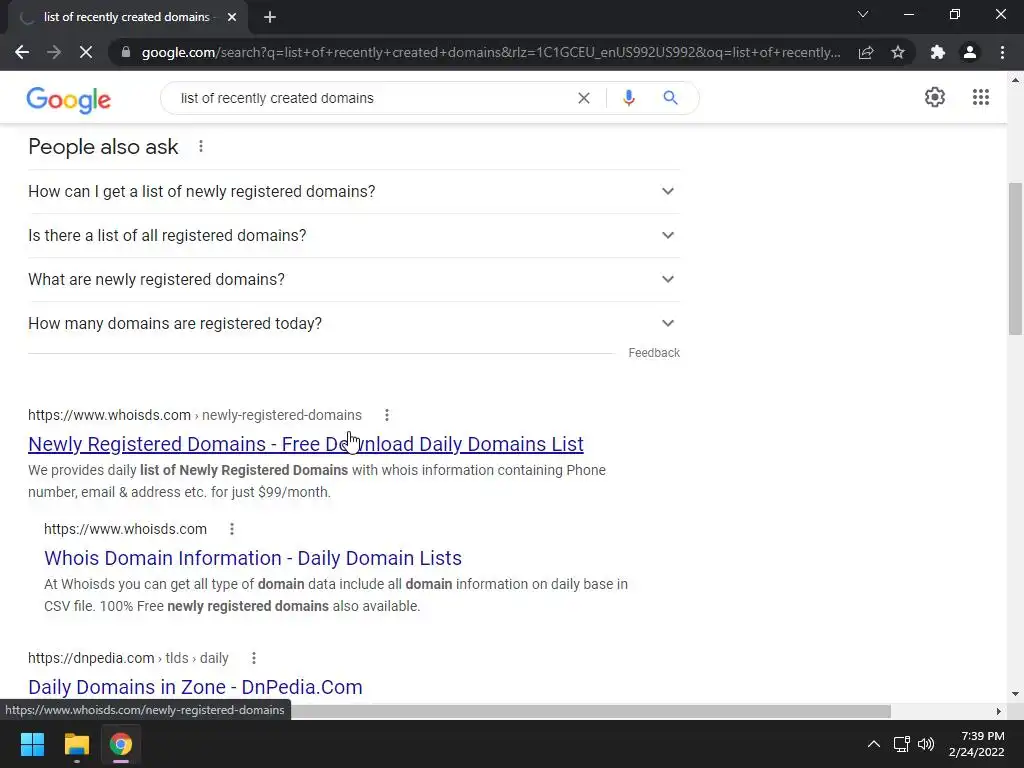Screen dimensions: 1024x768
Task: View site info padlock icon
Action: click(x=125, y=52)
